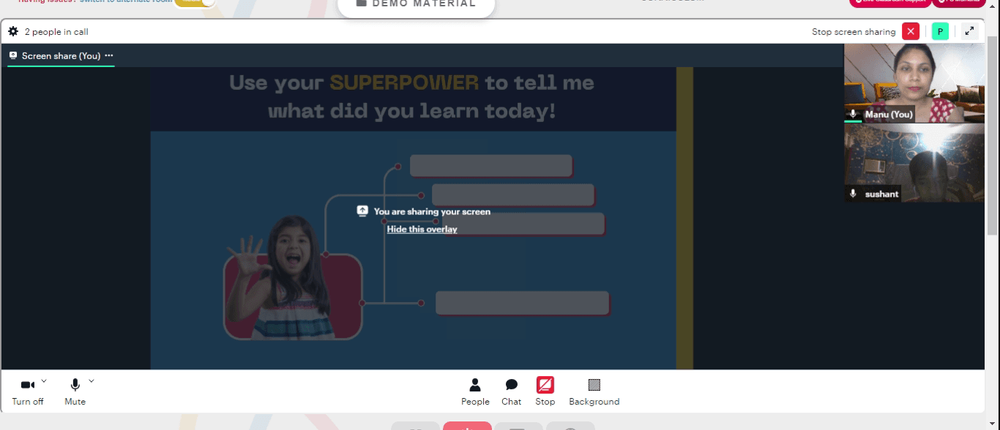
Task: Open Background effects option
Action: pos(594,392)
